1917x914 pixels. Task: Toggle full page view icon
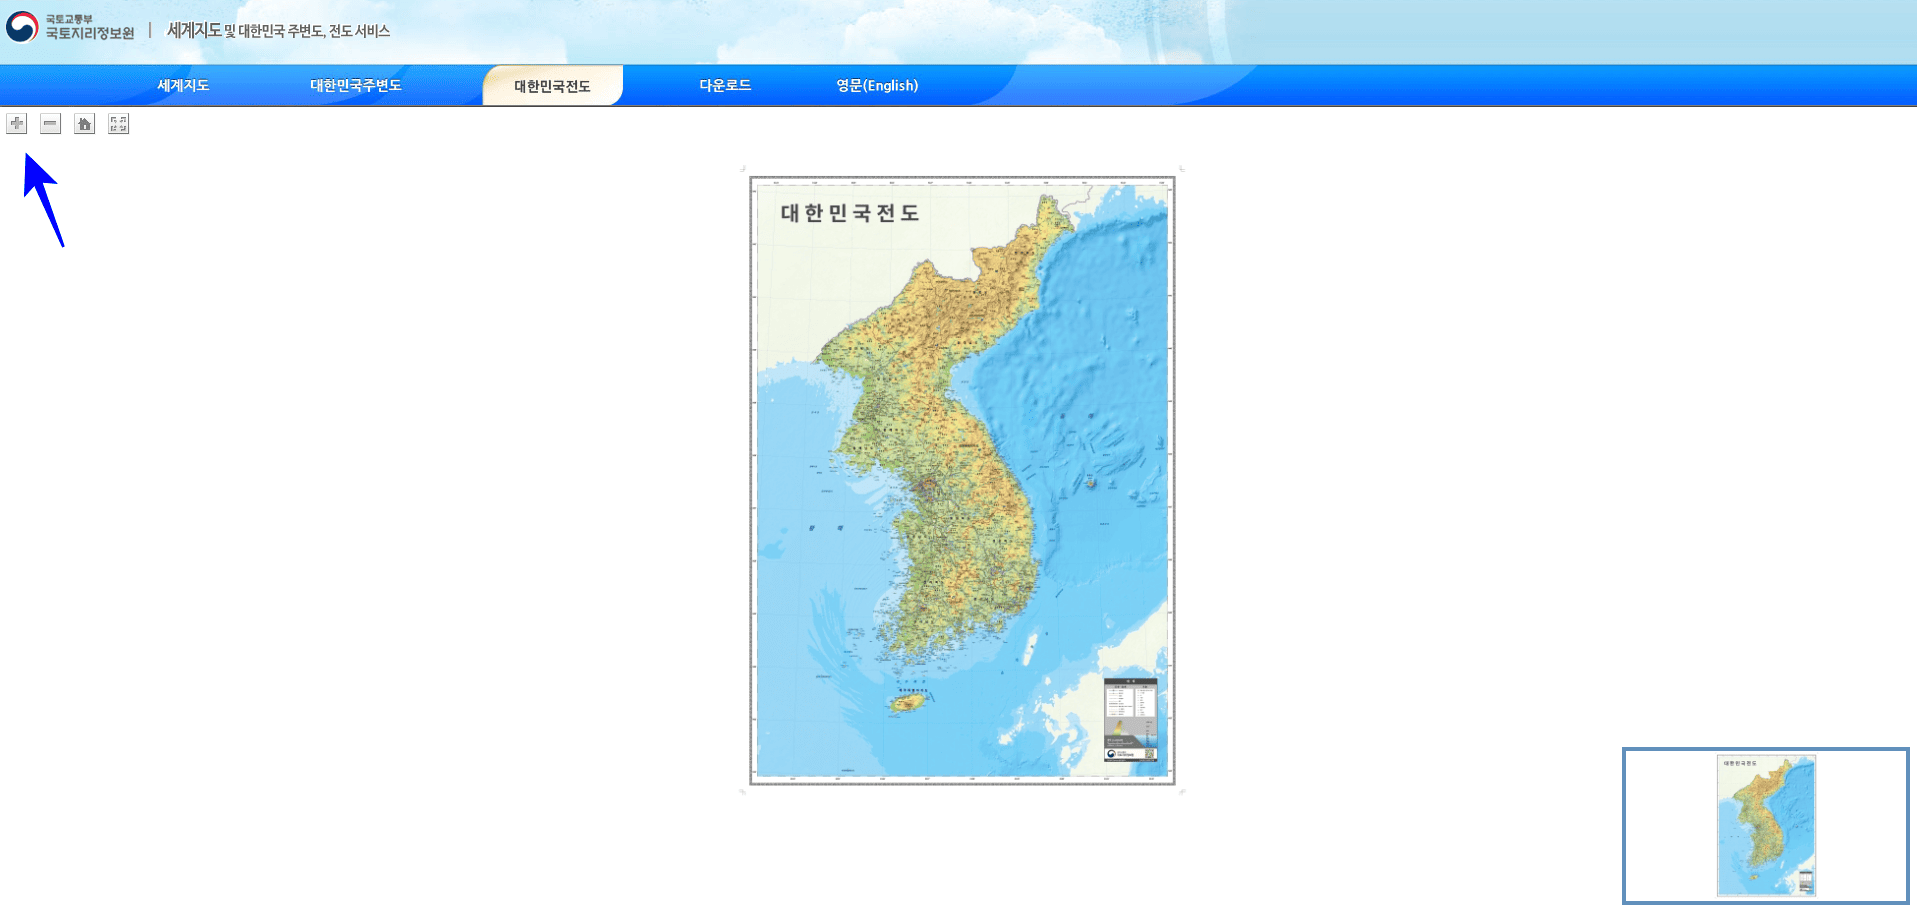119,124
